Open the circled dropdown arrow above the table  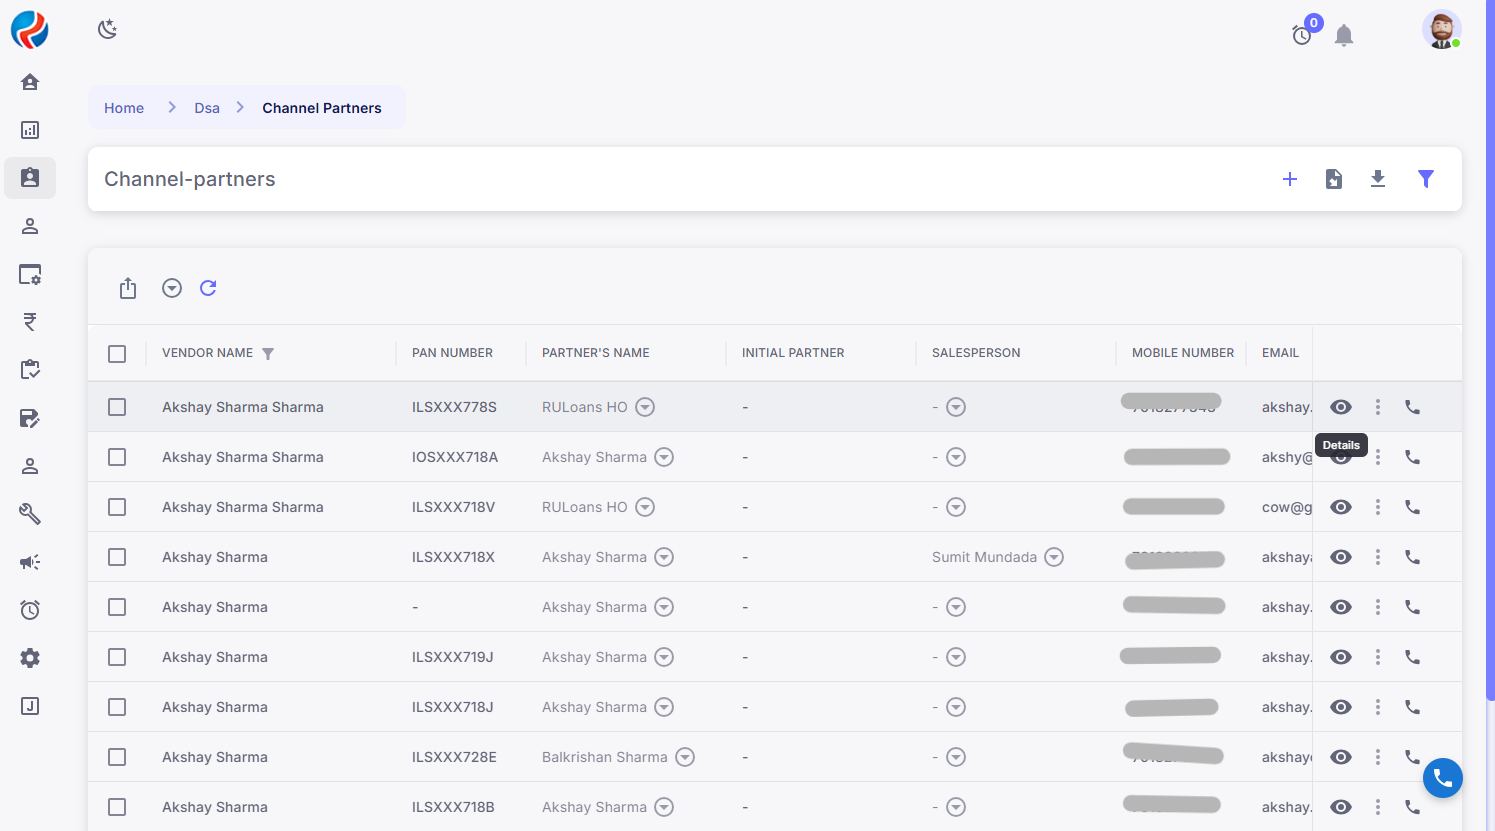pyautogui.click(x=172, y=288)
